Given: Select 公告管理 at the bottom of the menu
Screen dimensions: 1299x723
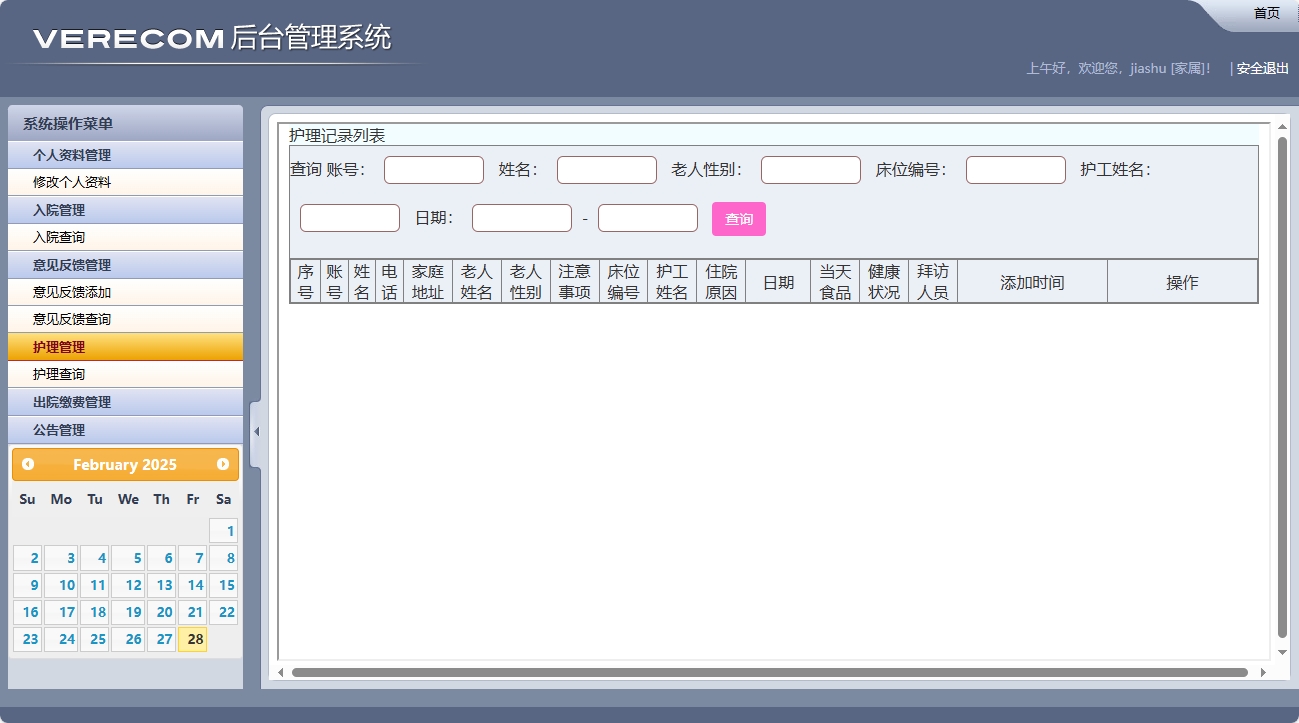Looking at the screenshot, I should click(x=125, y=429).
